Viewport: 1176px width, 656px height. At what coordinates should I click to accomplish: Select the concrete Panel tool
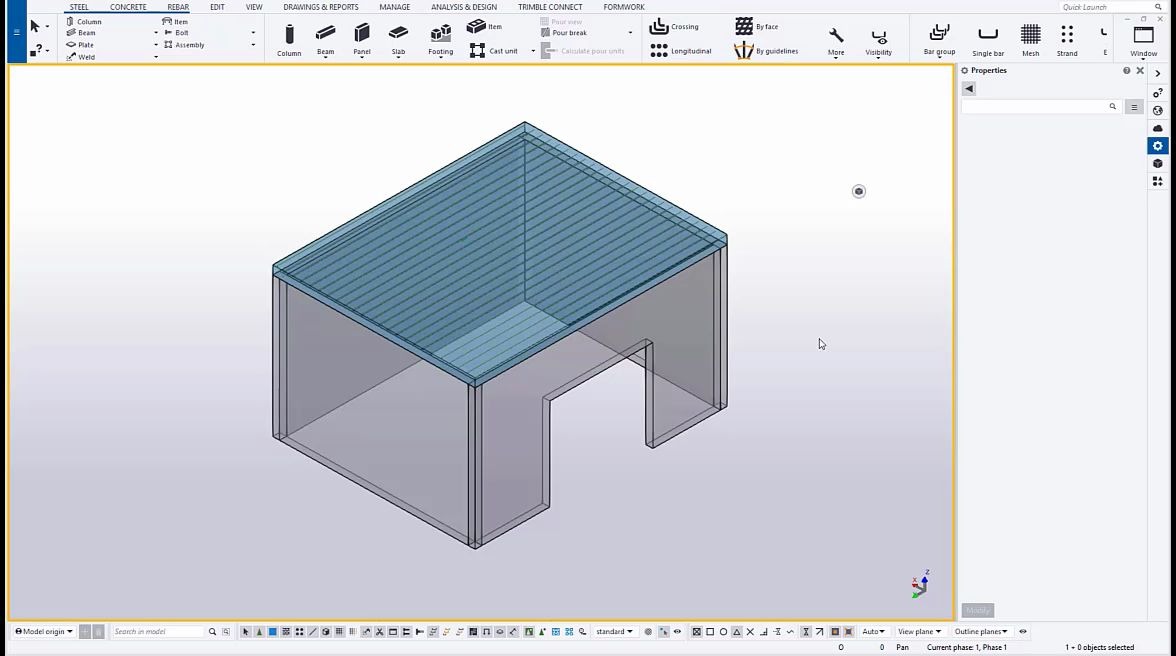[x=362, y=40]
